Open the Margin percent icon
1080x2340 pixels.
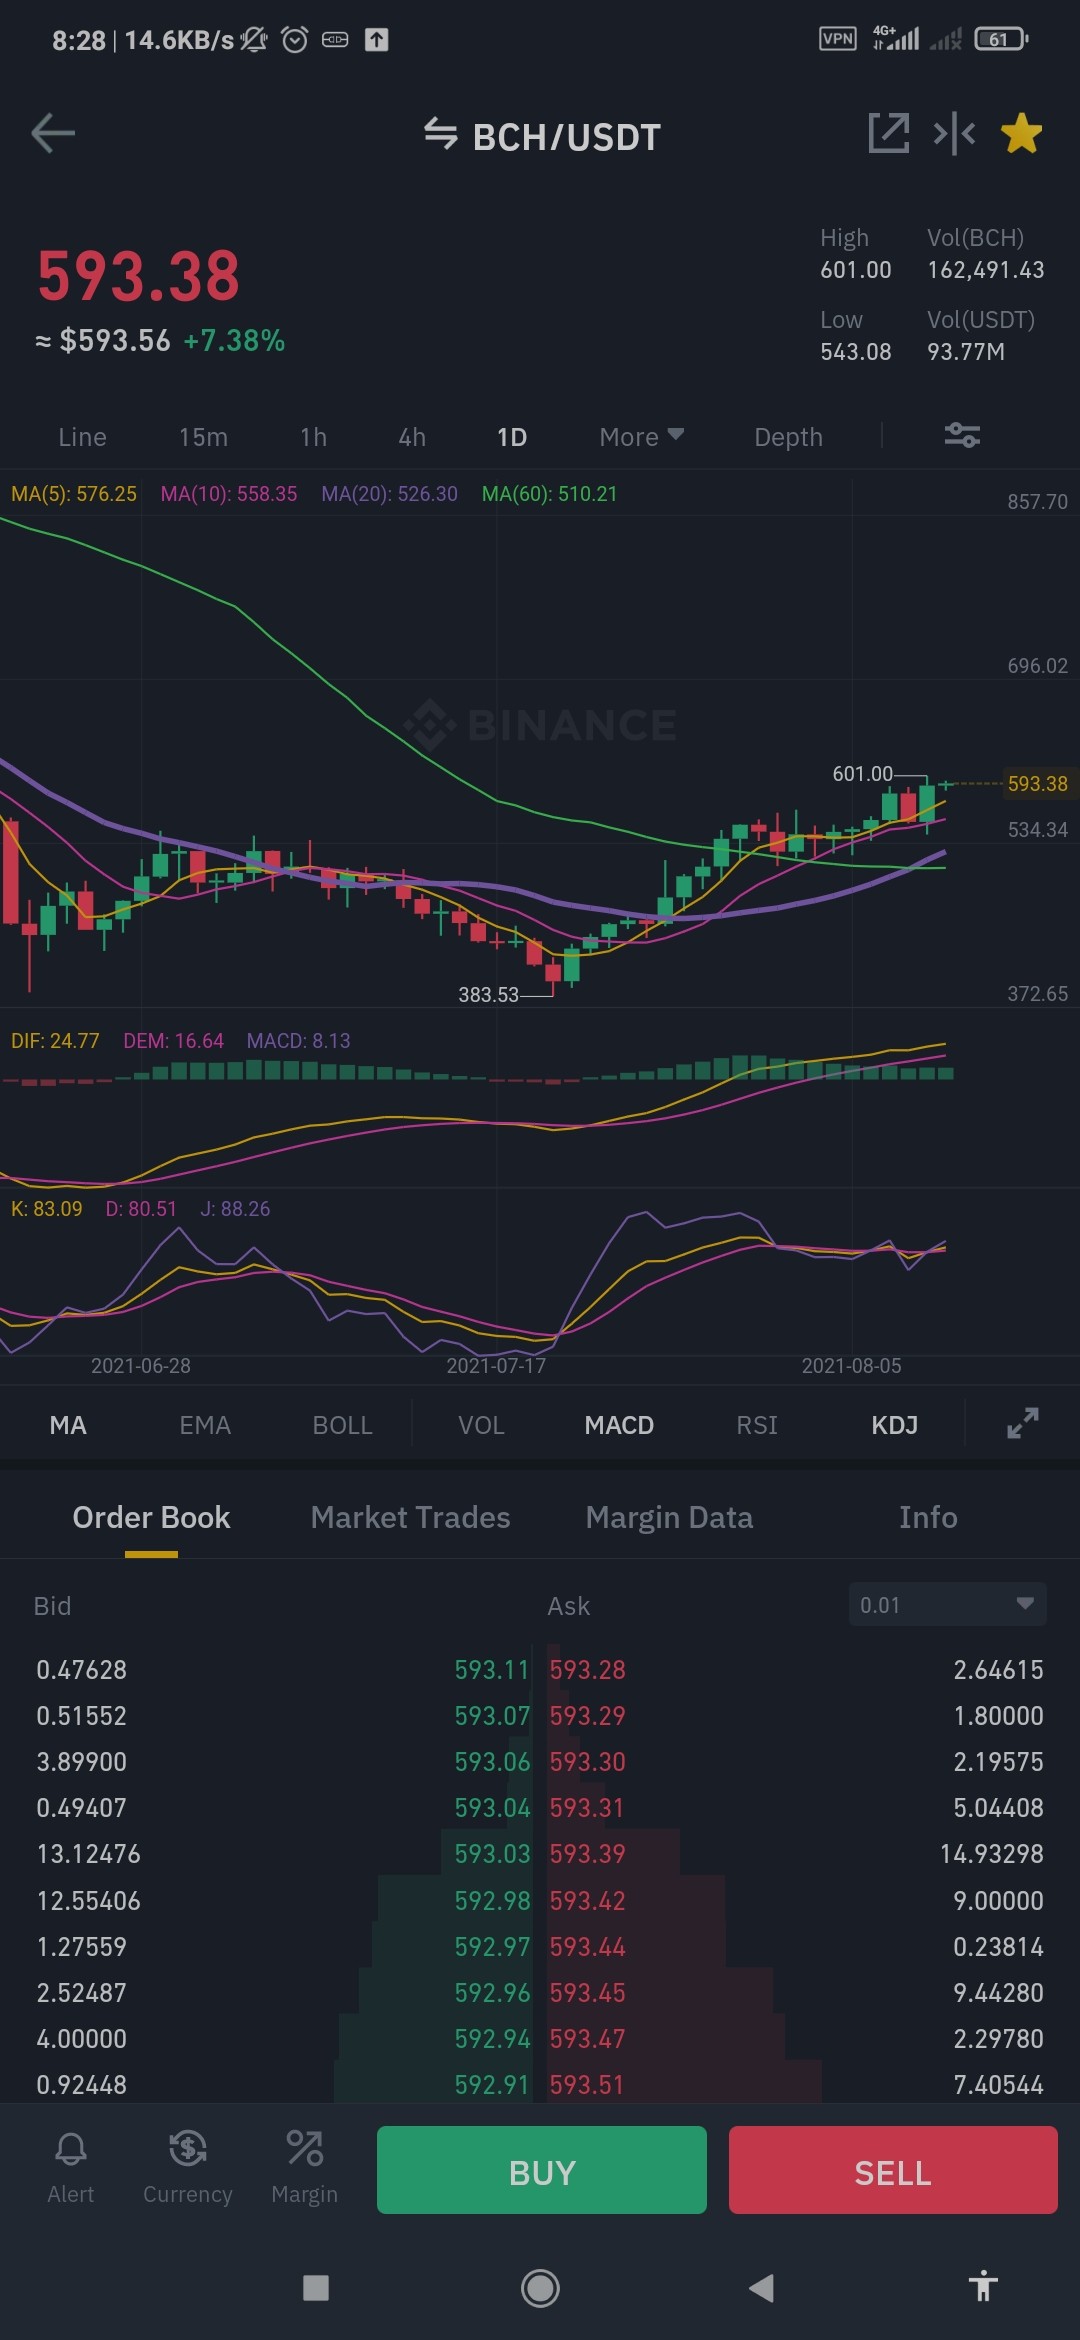click(304, 2167)
